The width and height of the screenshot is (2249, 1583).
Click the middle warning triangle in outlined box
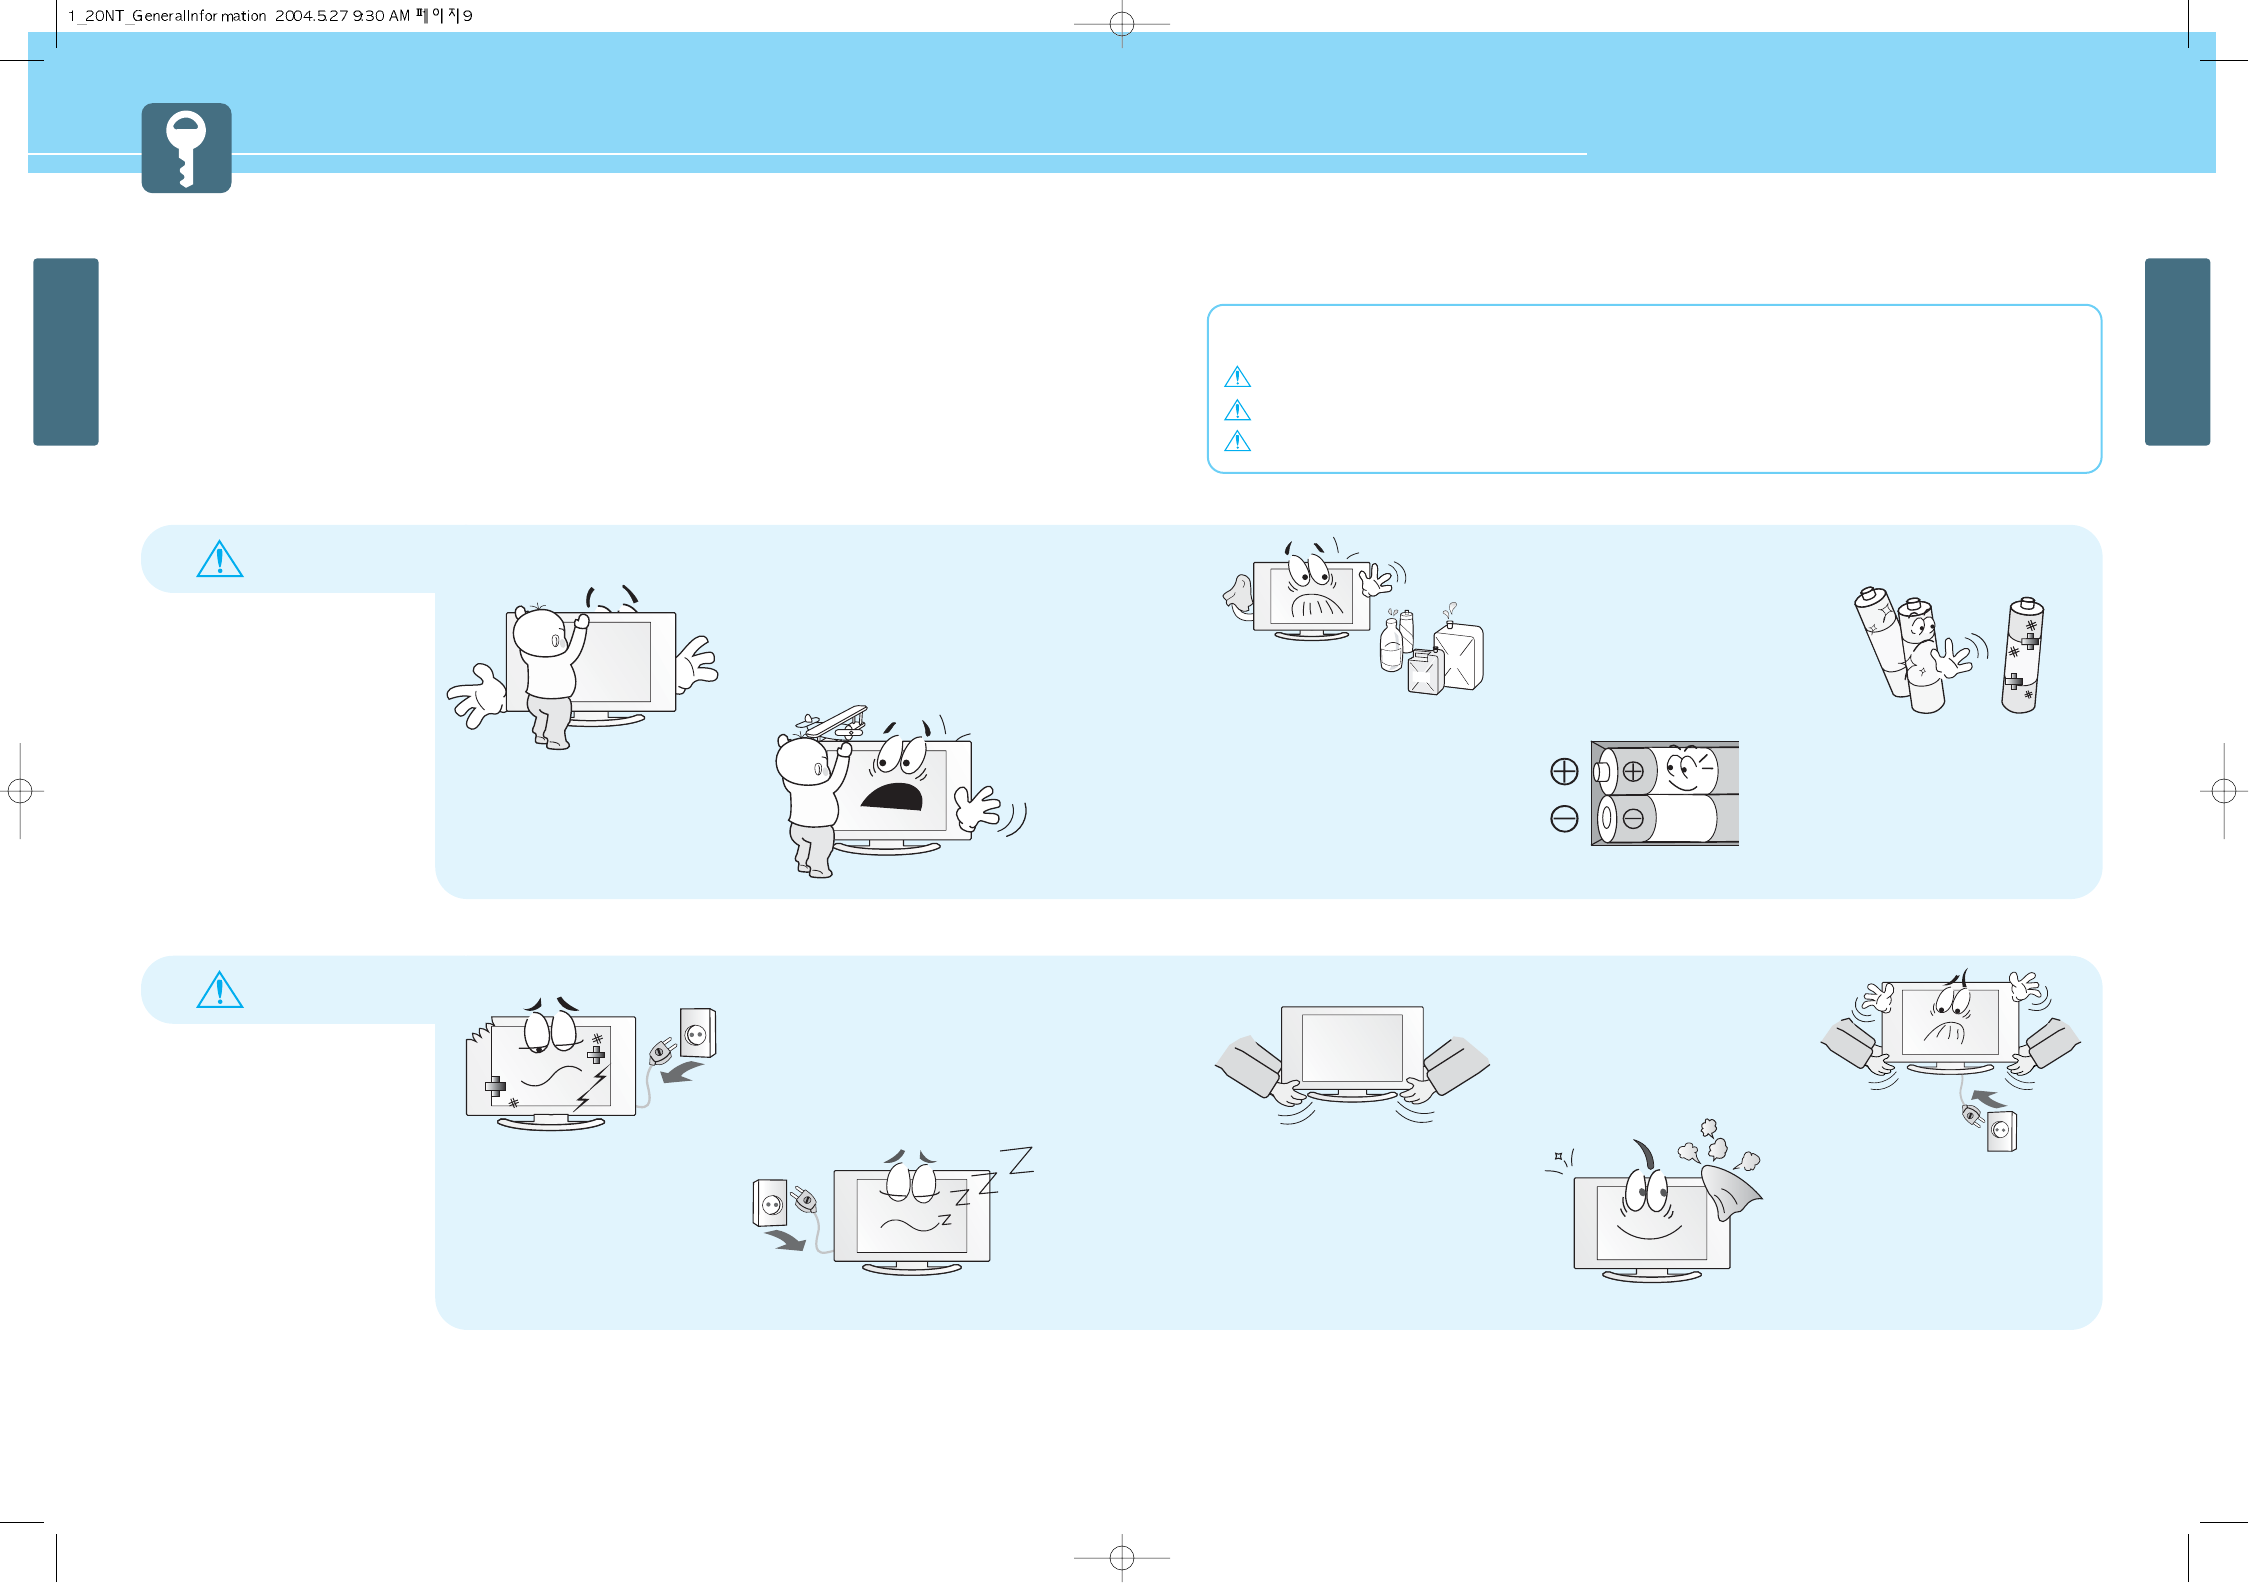coord(1237,410)
